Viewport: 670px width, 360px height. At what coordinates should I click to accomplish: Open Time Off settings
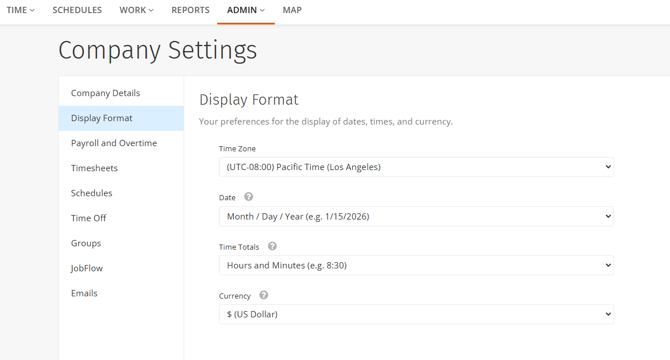(121, 218)
